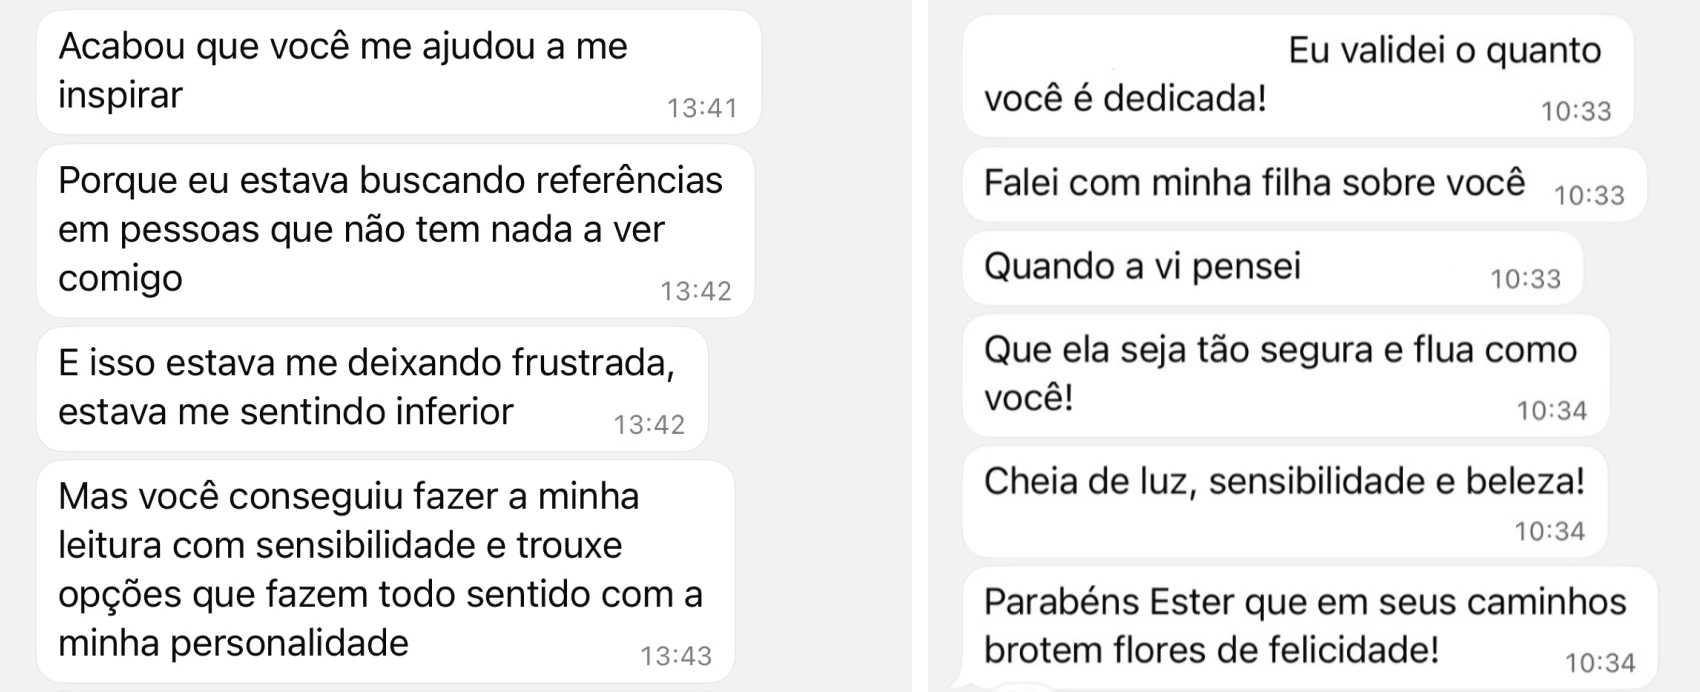Tap the 13:42 timestamp beside "sentindo inferior"
Viewport: 1700px width, 692px height.
pos(649,425)
